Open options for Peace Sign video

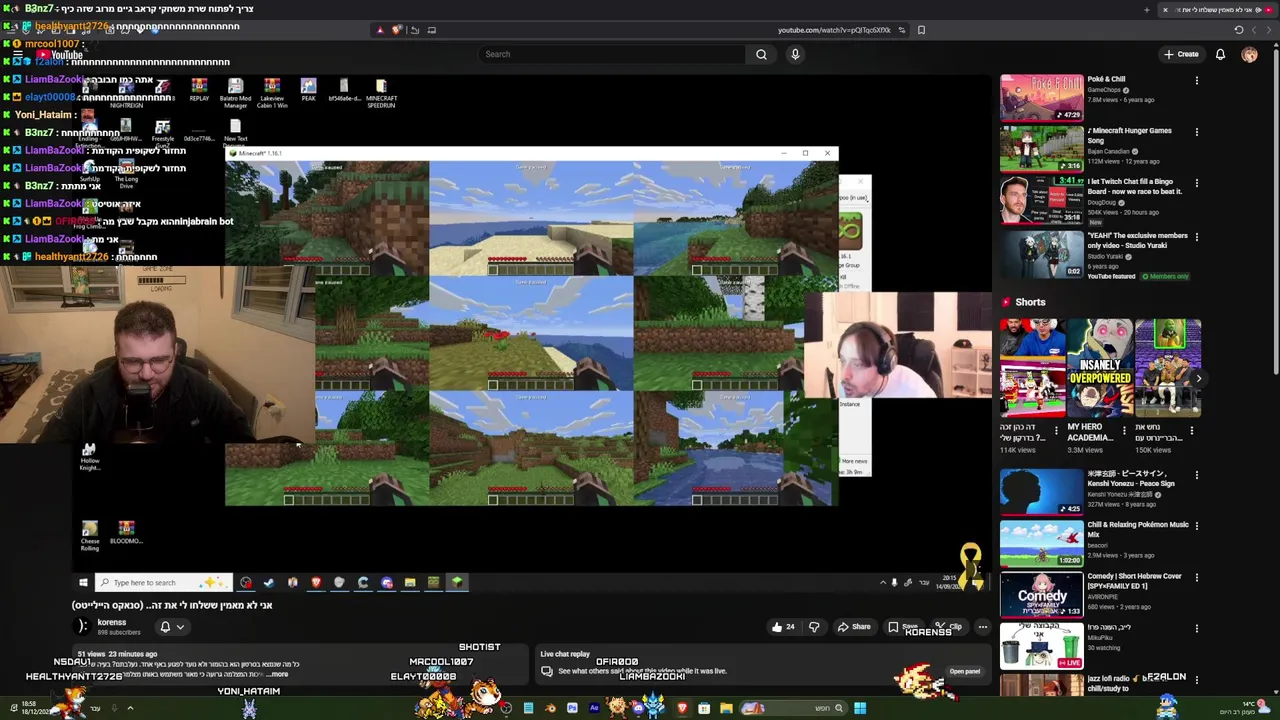pos(1197,475)
